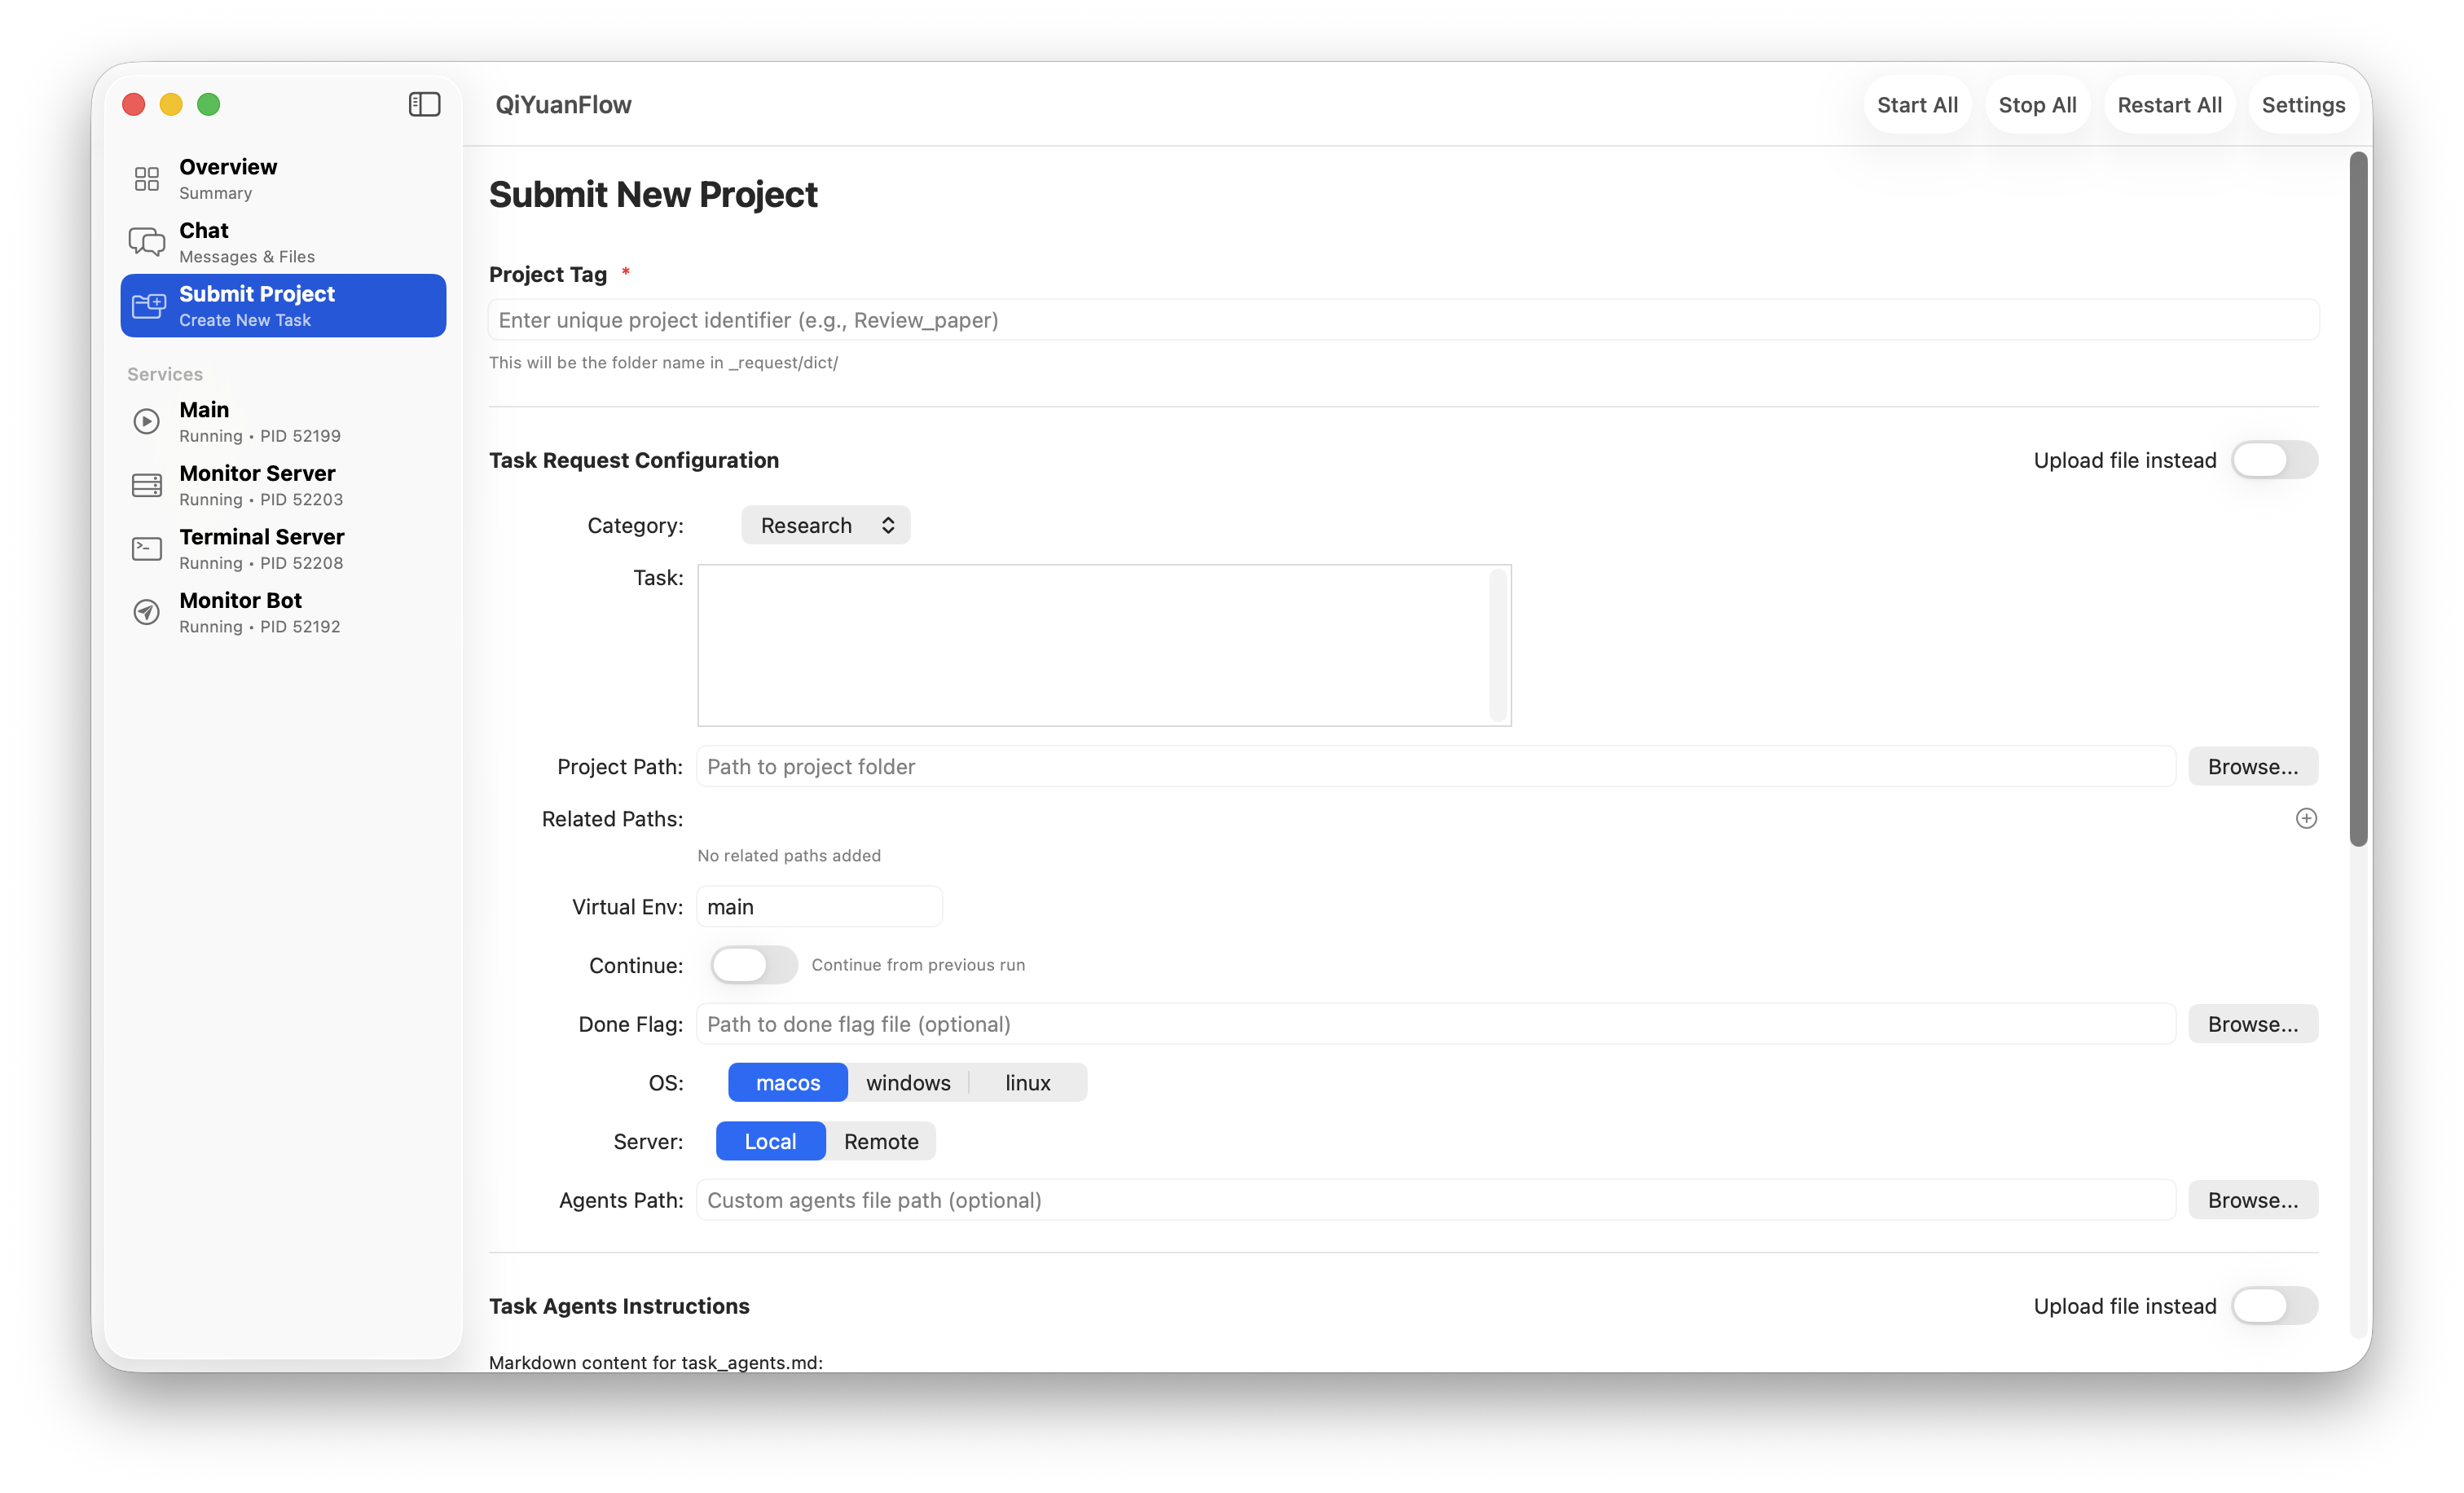The image size is (2464, 1493).
Task: Click Start All button
Action: tap(1917, 105)
